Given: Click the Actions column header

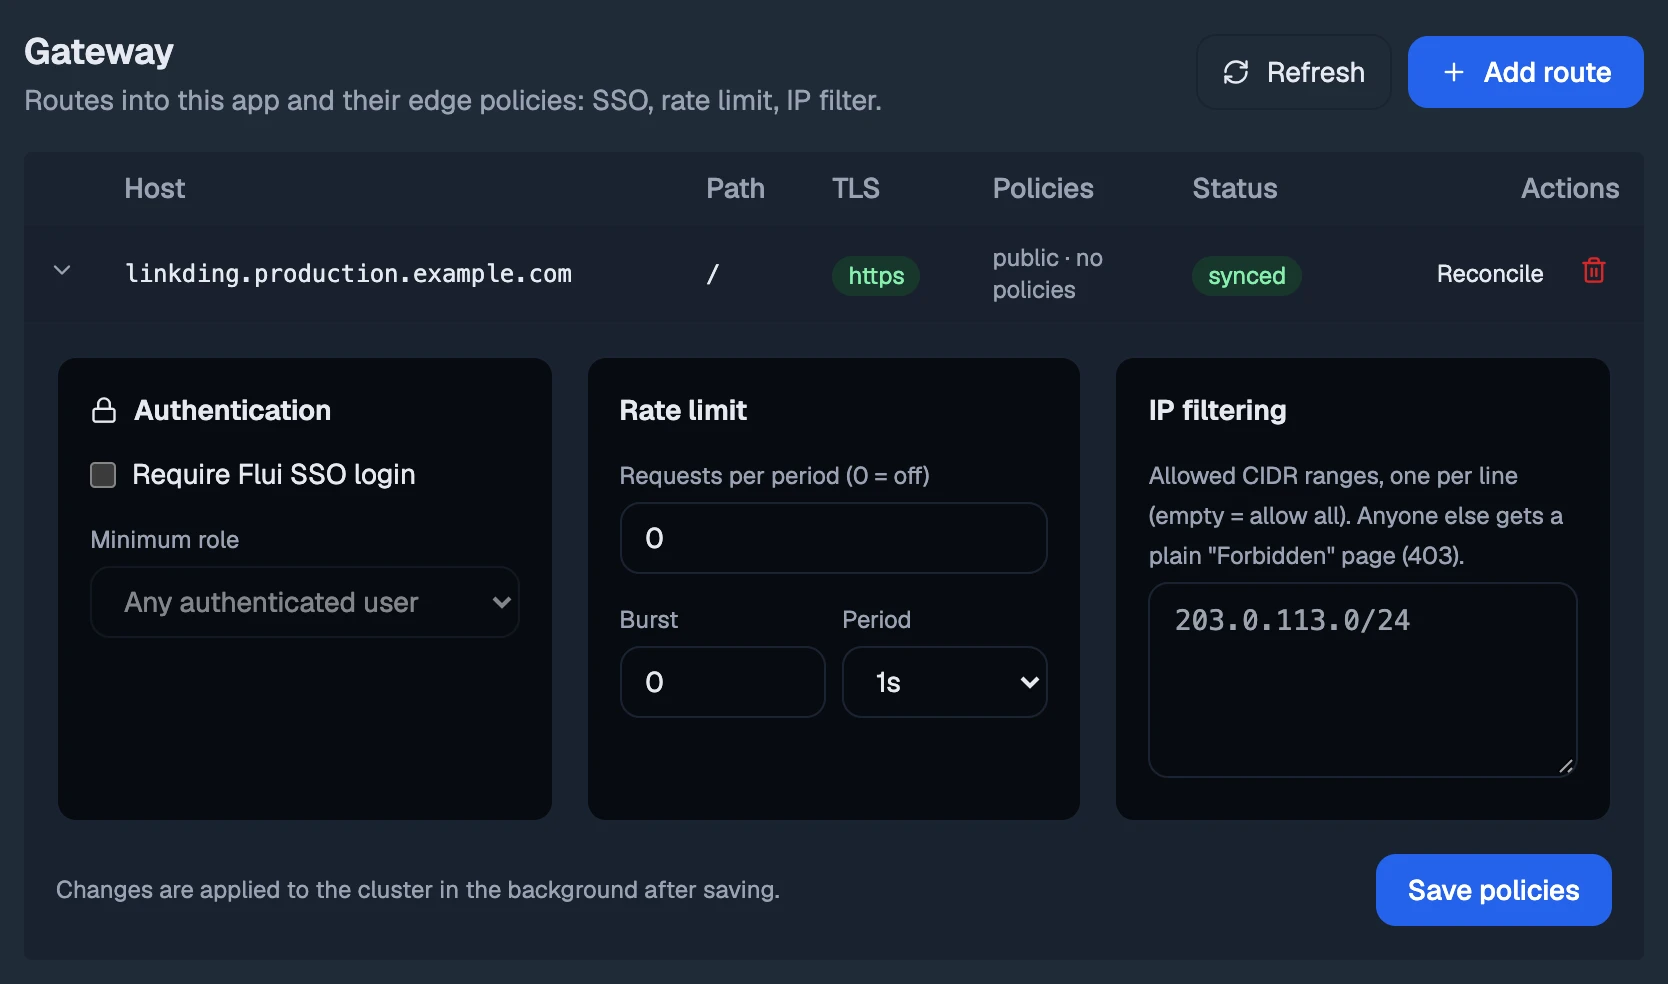Looking at the screenshot, I should tap(1570, 189).
